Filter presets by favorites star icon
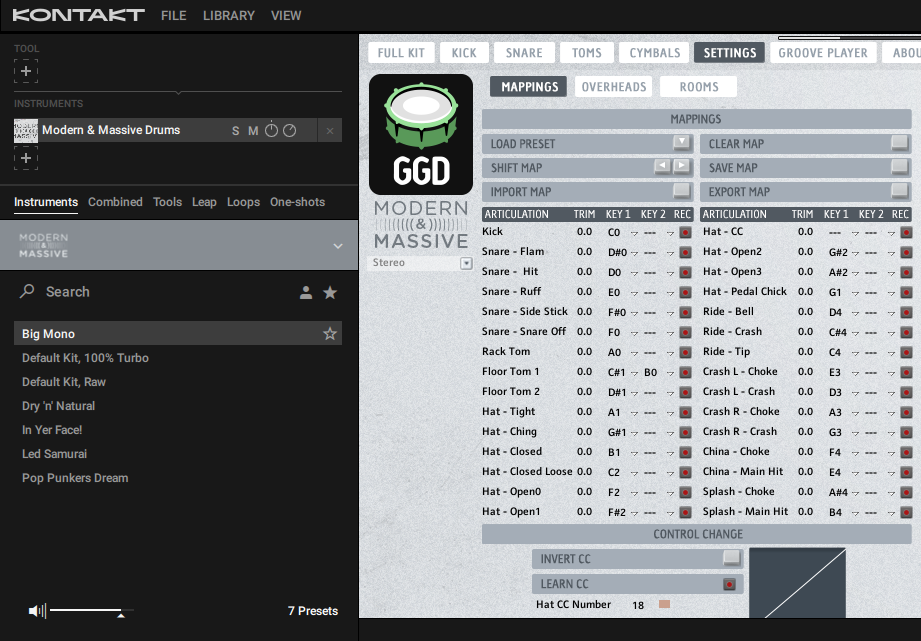Image resolution: width=921 pixels, height=641 pixels. [x=330, y=293]
